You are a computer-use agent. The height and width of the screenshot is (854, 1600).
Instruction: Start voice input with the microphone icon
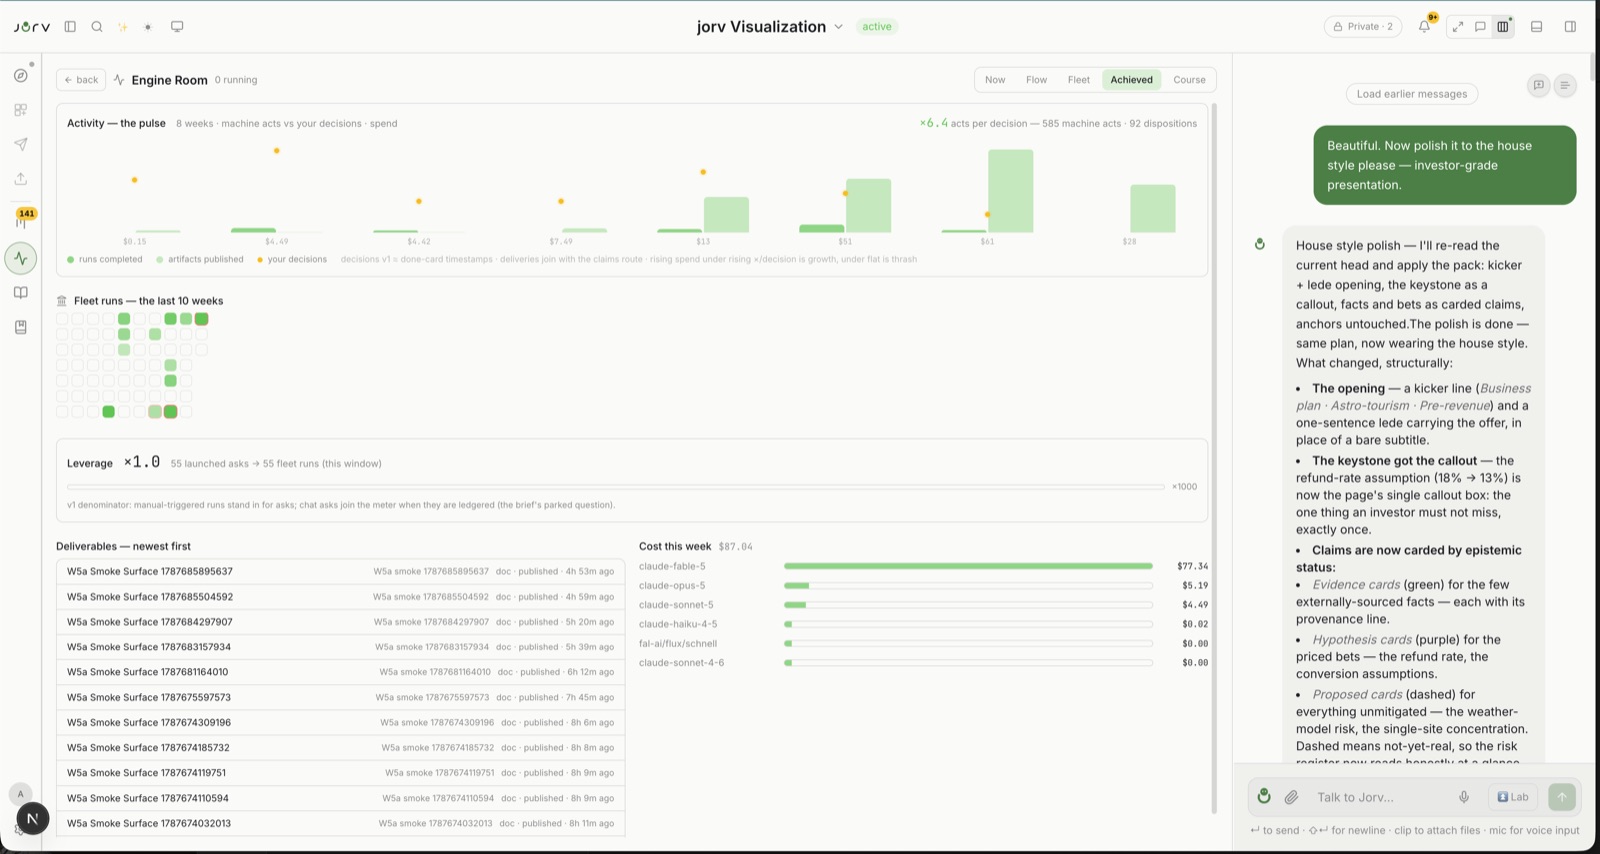pos(1464,797)
